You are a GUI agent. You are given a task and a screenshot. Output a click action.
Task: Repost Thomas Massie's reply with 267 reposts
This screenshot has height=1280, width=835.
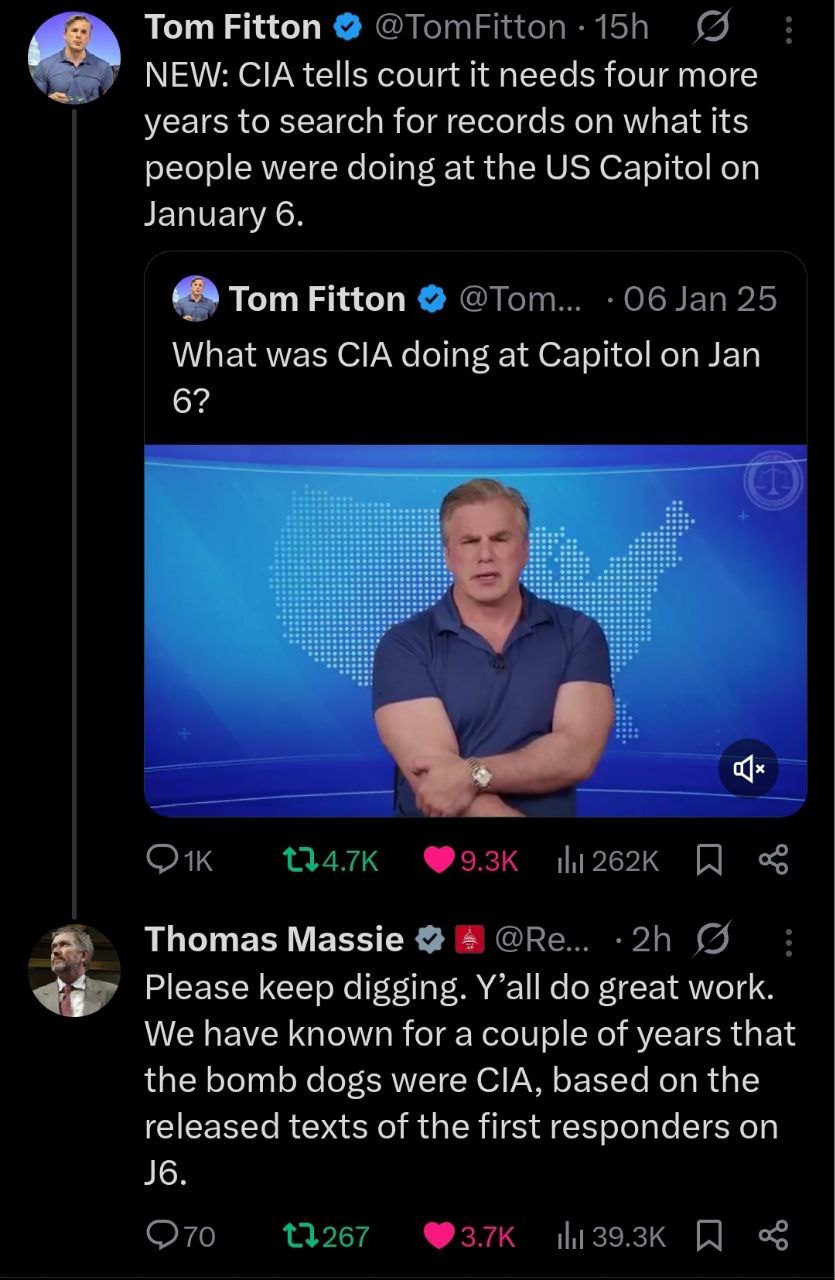pyautogui.click(x=299, y=1237)
